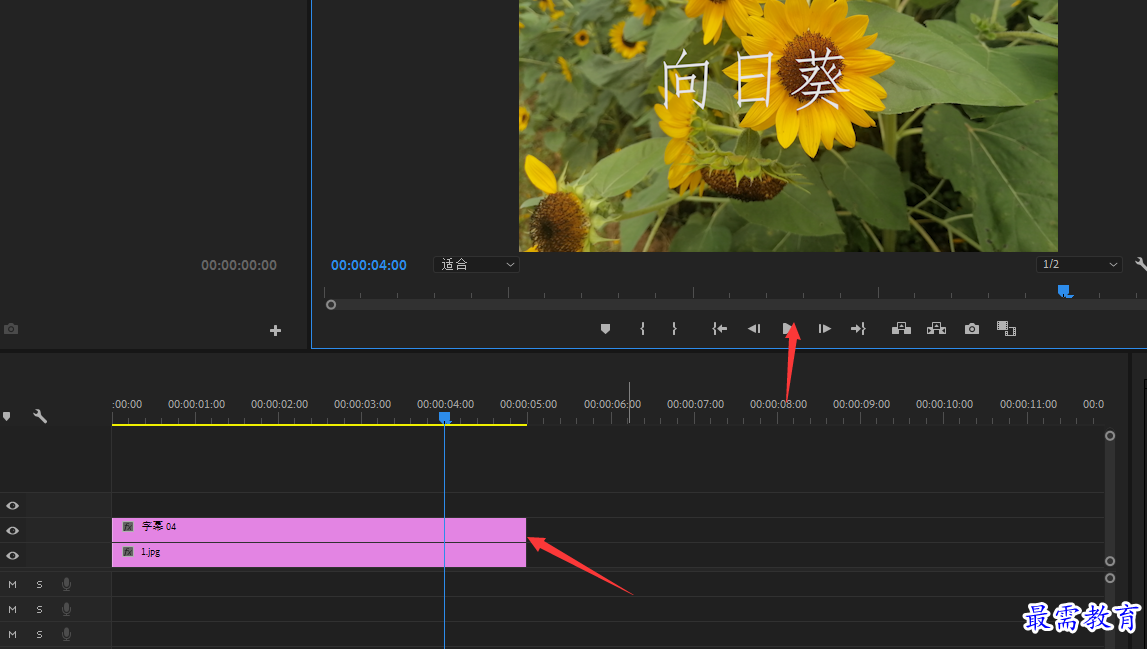Play the sequence in the program monitor
1147x649 pixels.
(x=788, y=329)
